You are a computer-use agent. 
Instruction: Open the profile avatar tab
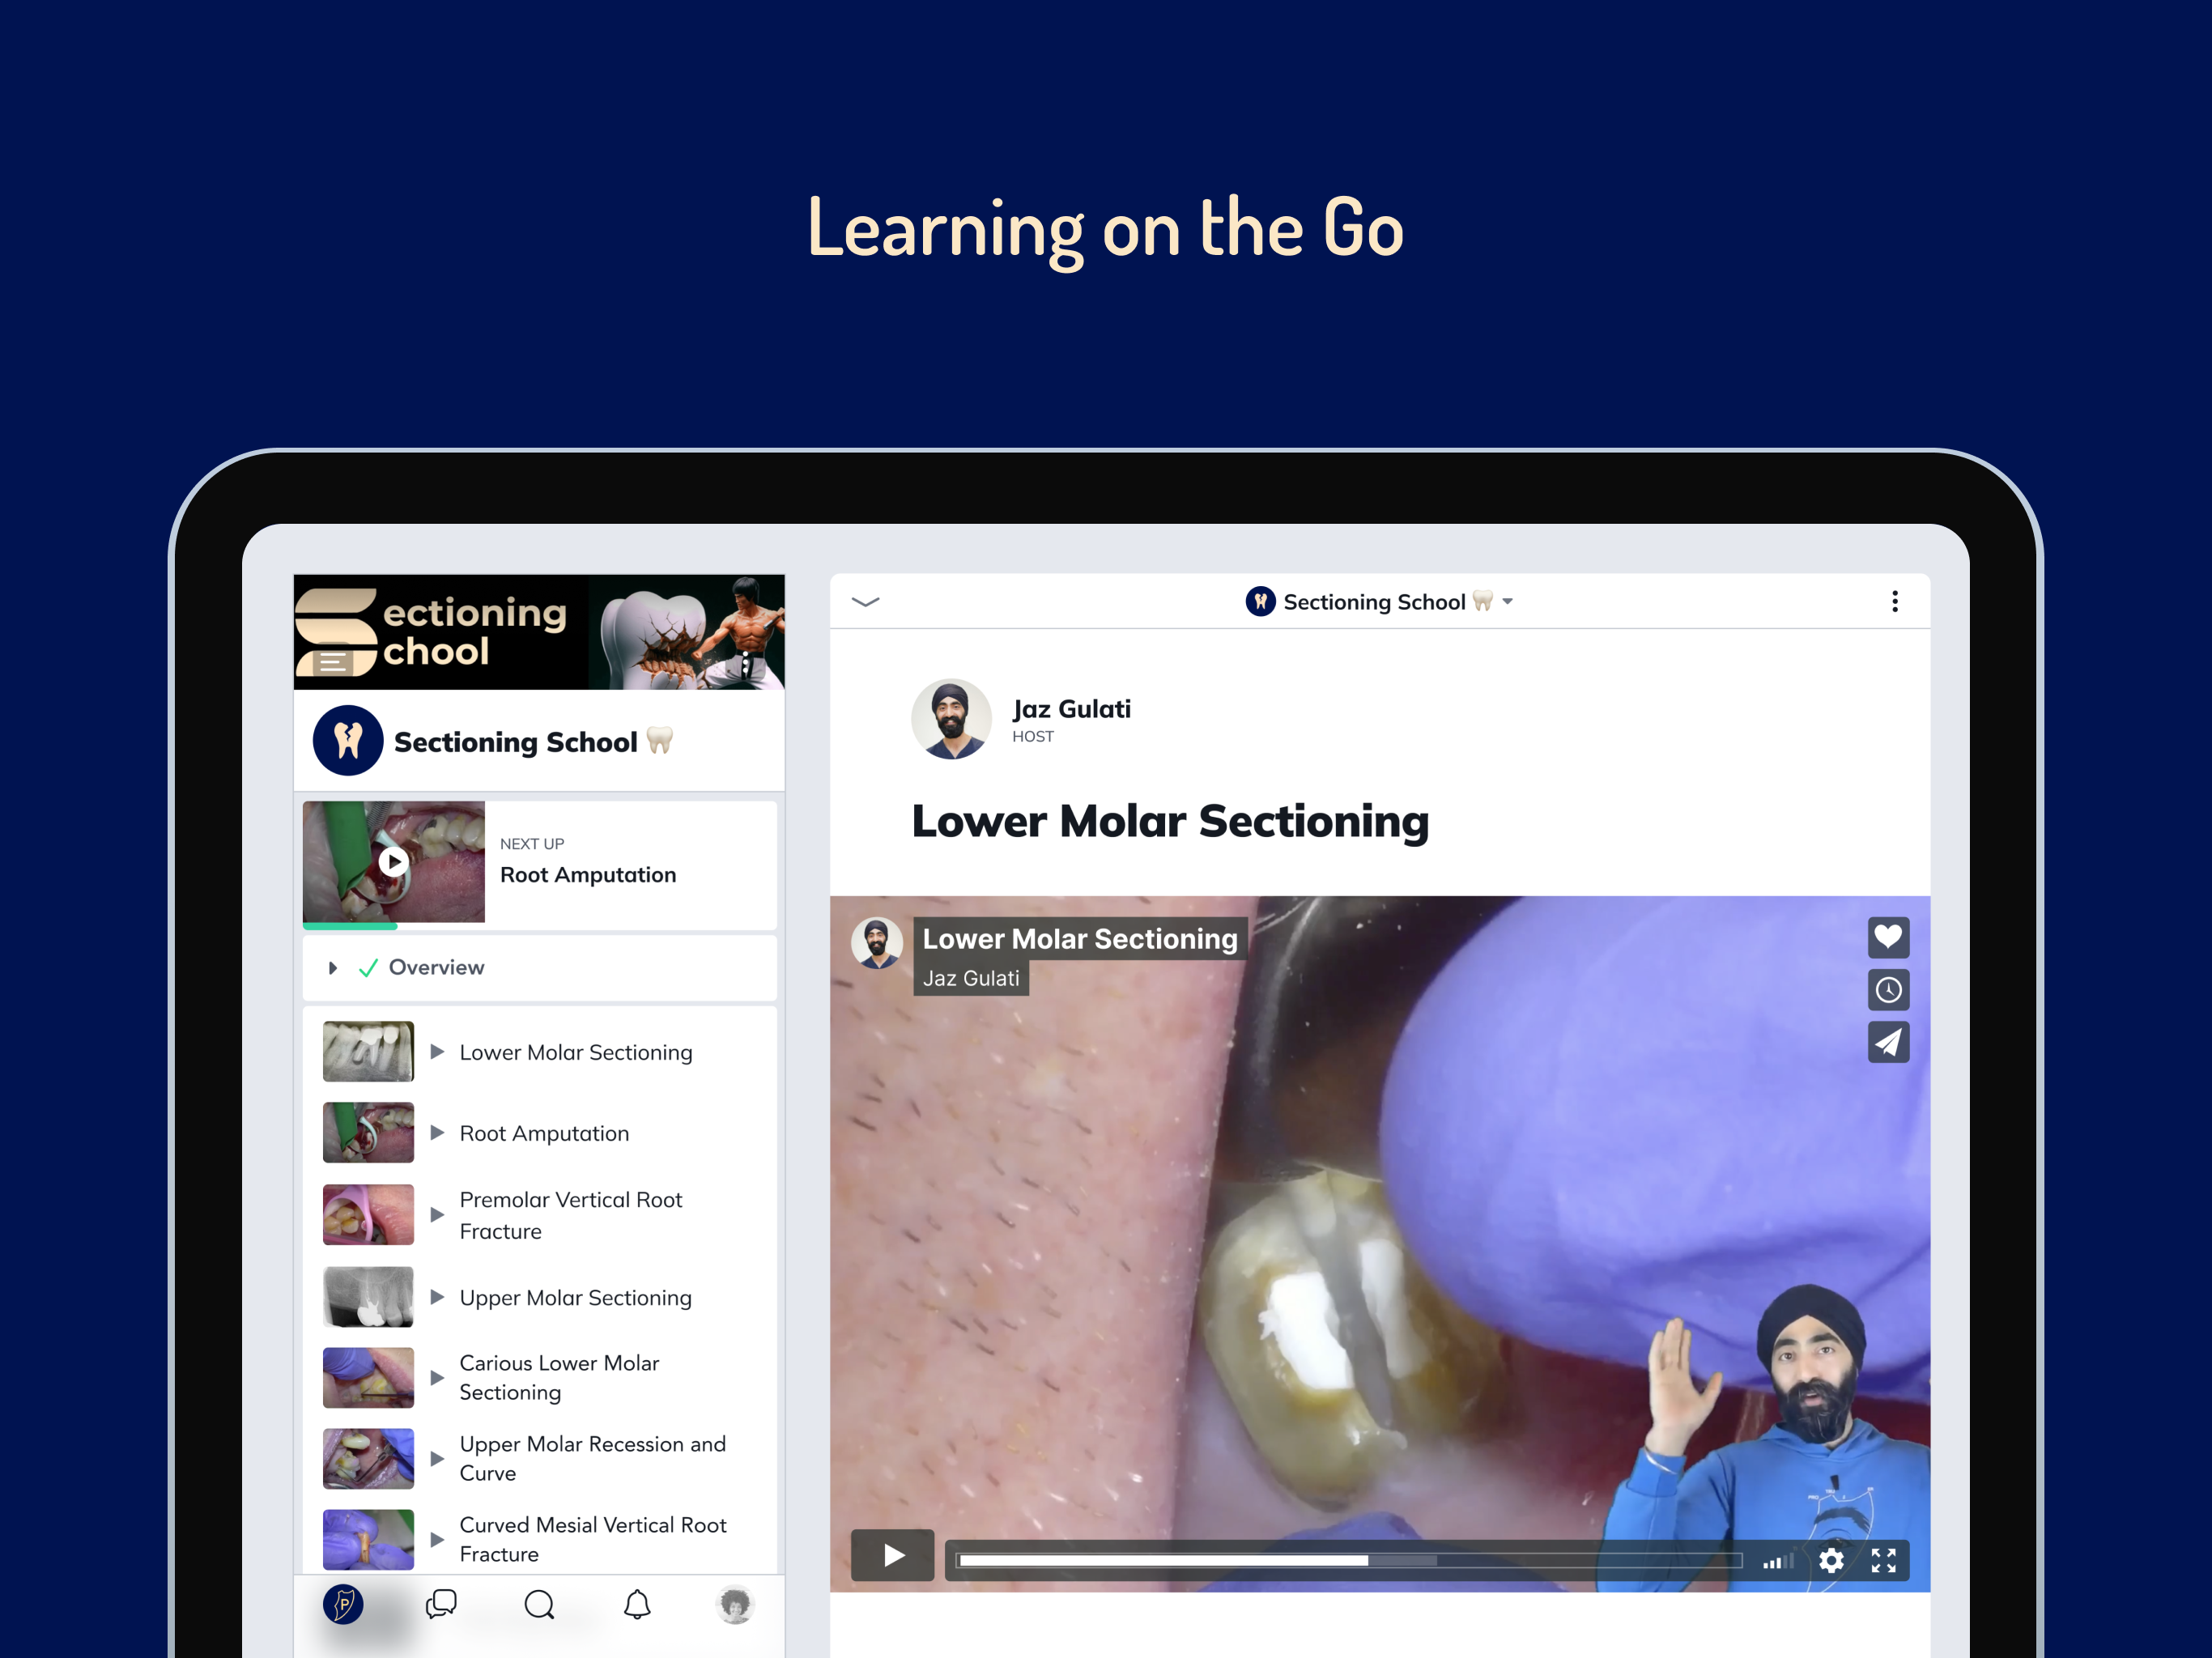[x=735, y=1604]
